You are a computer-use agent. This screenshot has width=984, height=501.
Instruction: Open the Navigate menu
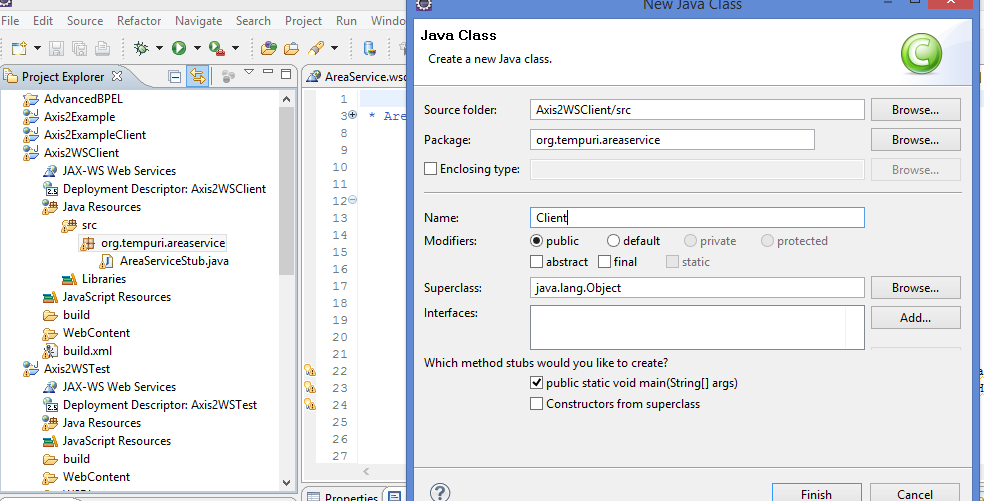click(198, 21)
